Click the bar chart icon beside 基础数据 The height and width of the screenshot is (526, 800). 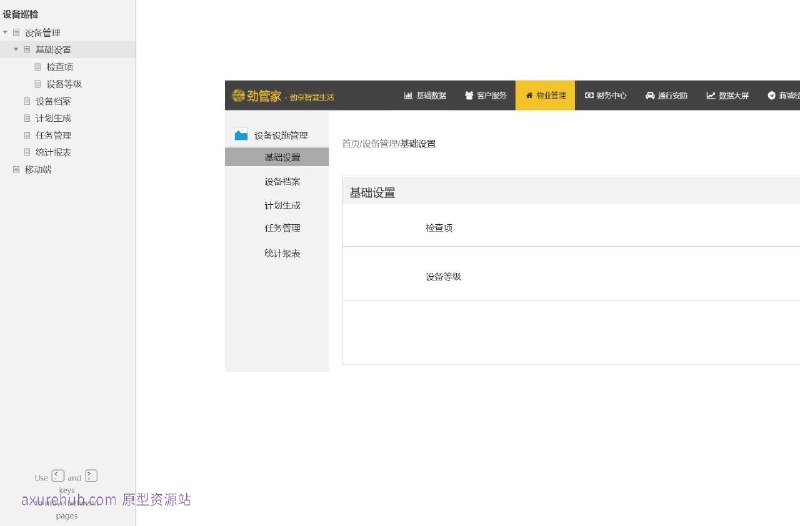click(x=408, y=95)
